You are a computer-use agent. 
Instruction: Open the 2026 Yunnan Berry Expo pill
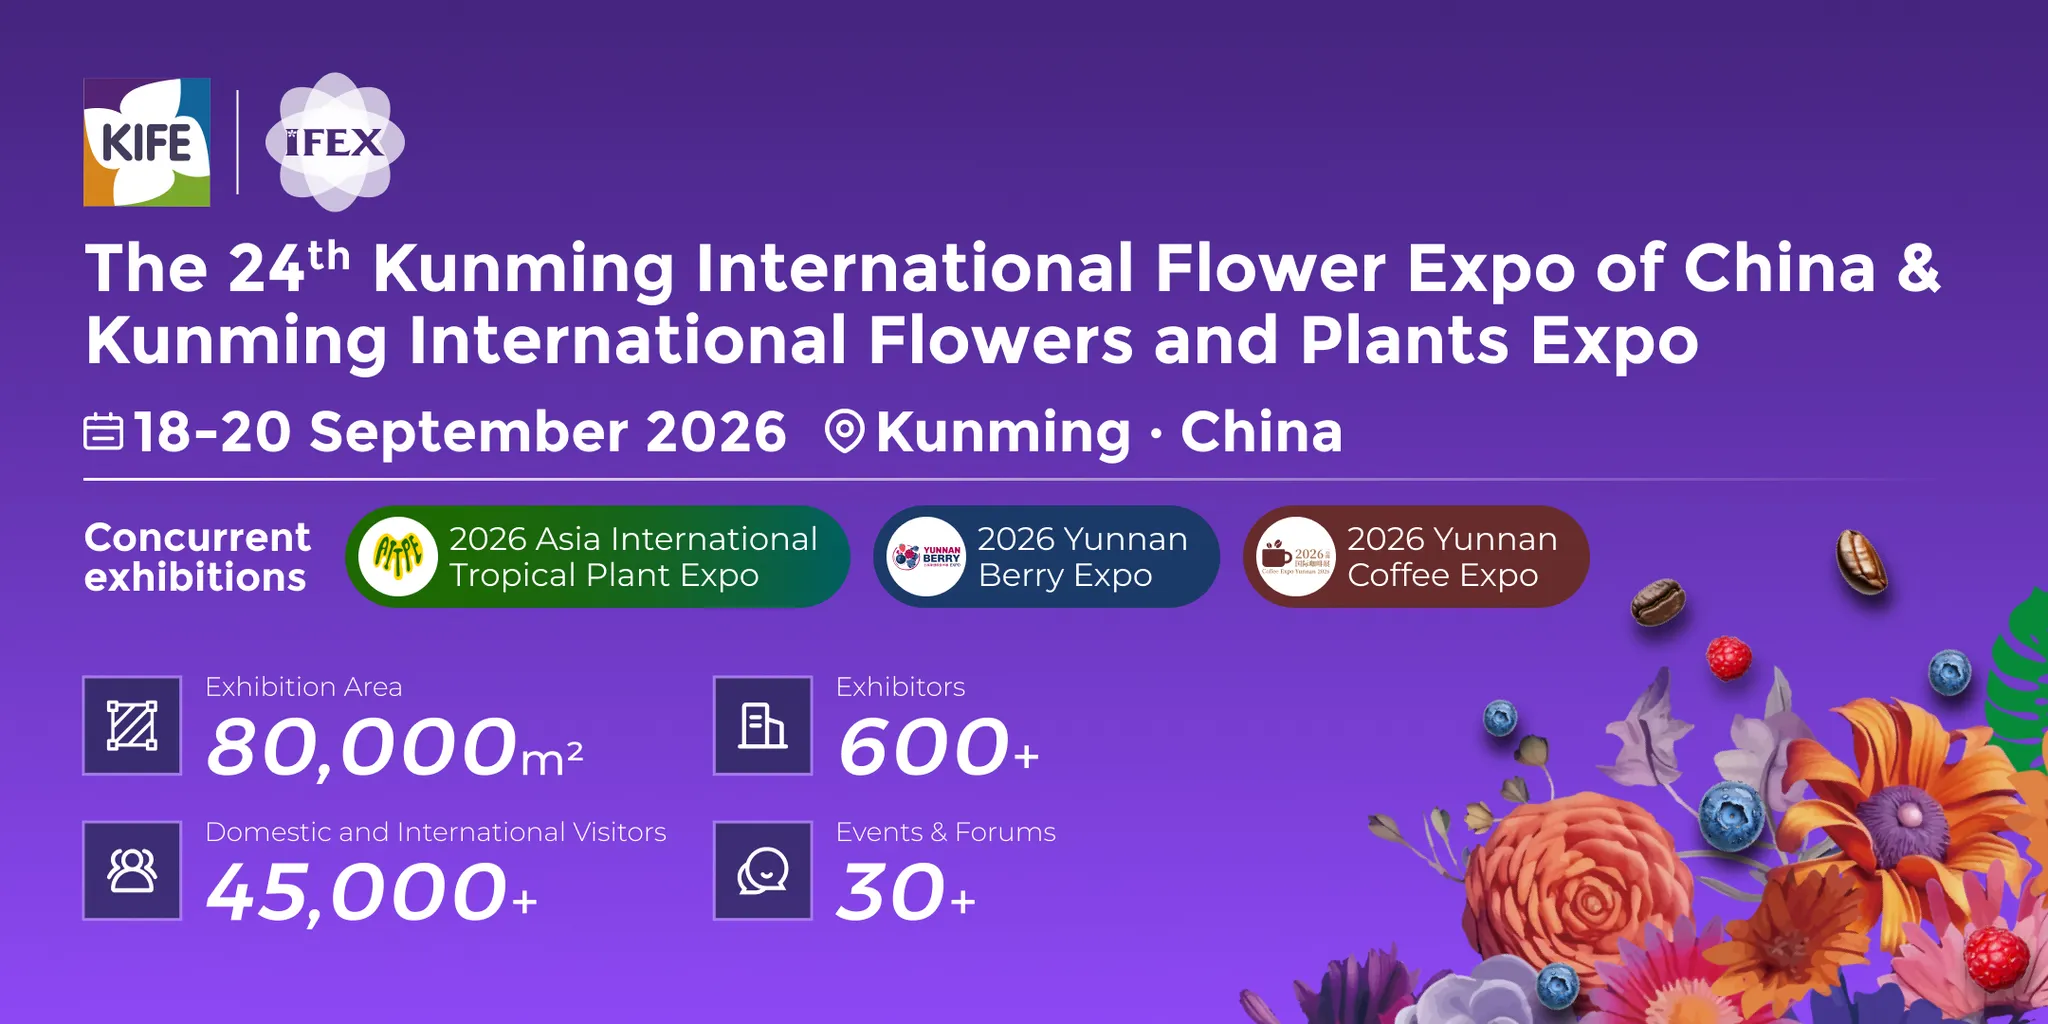tap(1047, 556)
